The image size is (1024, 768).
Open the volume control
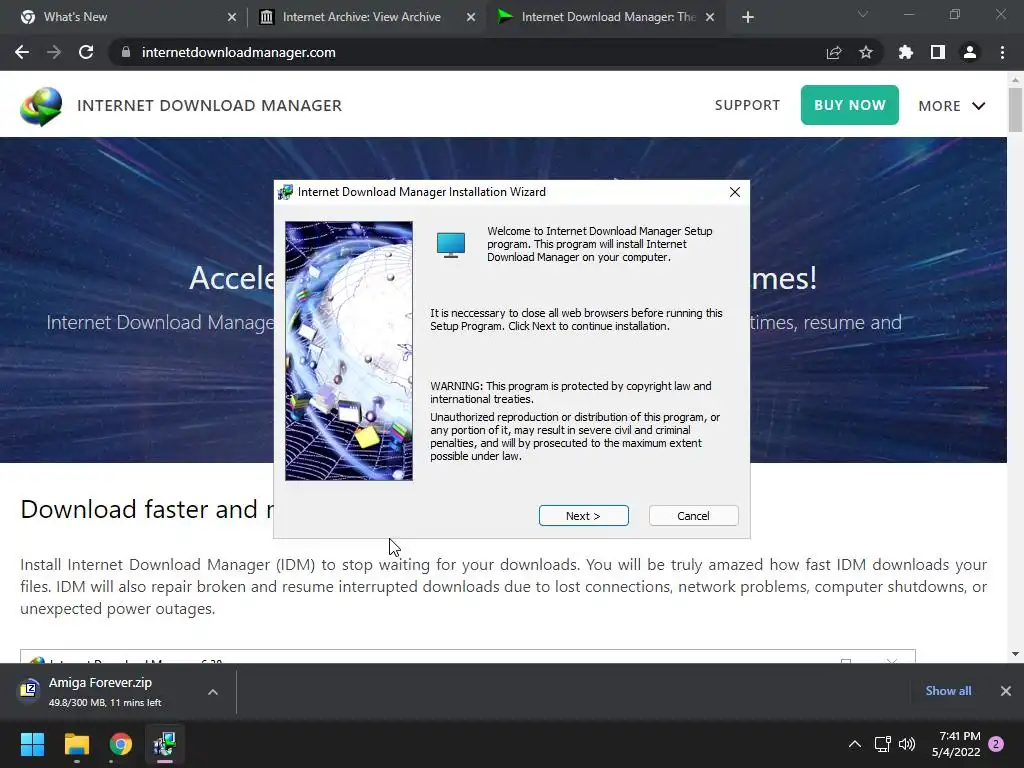907,744
